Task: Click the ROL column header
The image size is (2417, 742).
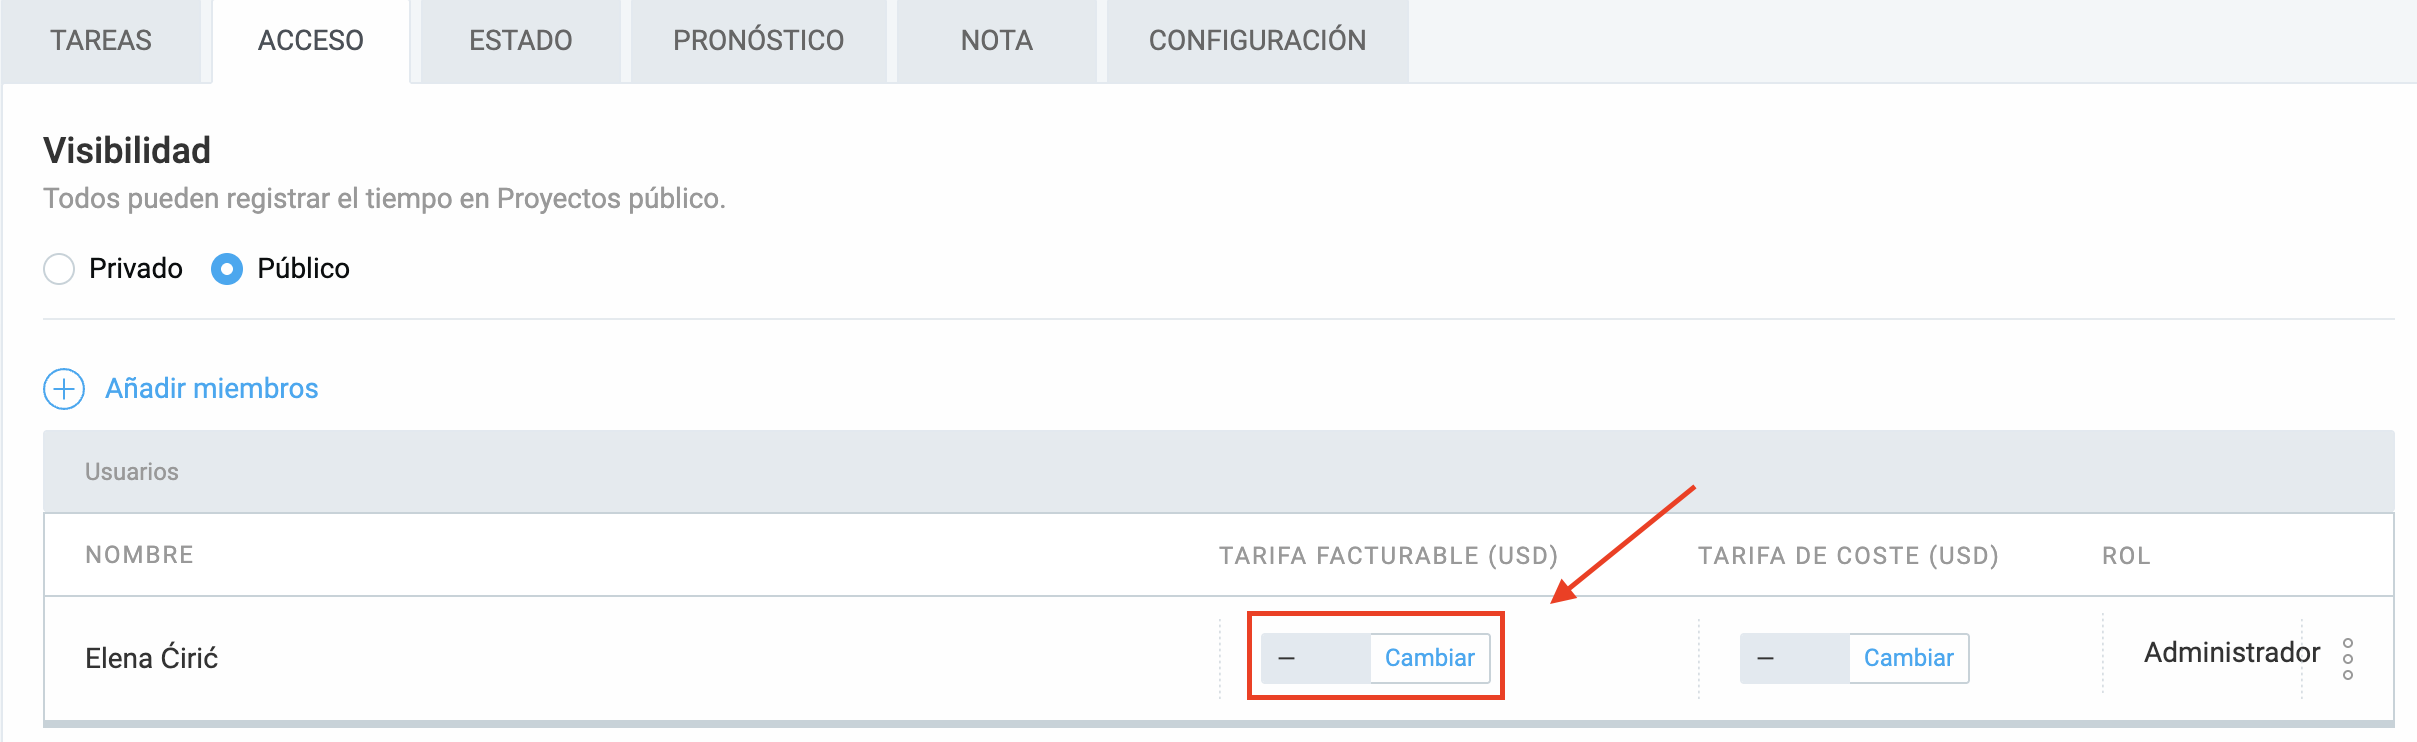Action: [2128, 556]
